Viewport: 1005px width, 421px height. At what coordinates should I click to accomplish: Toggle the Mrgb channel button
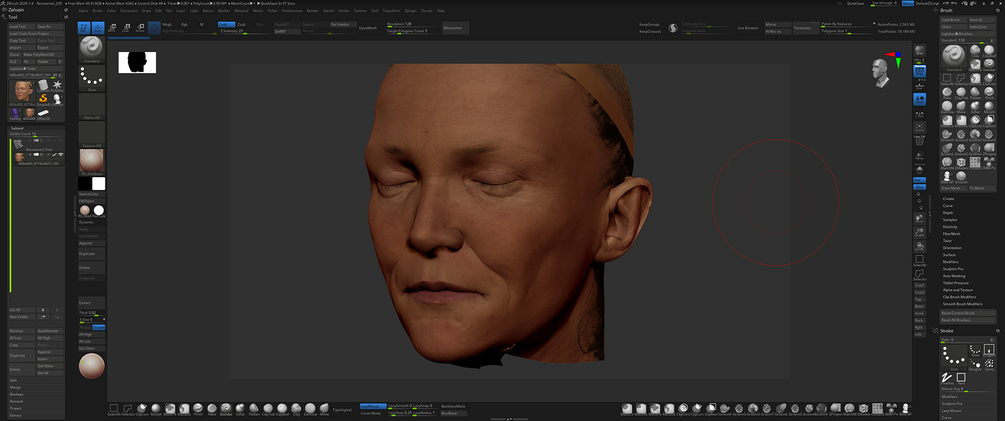click(x=167, y=24)
